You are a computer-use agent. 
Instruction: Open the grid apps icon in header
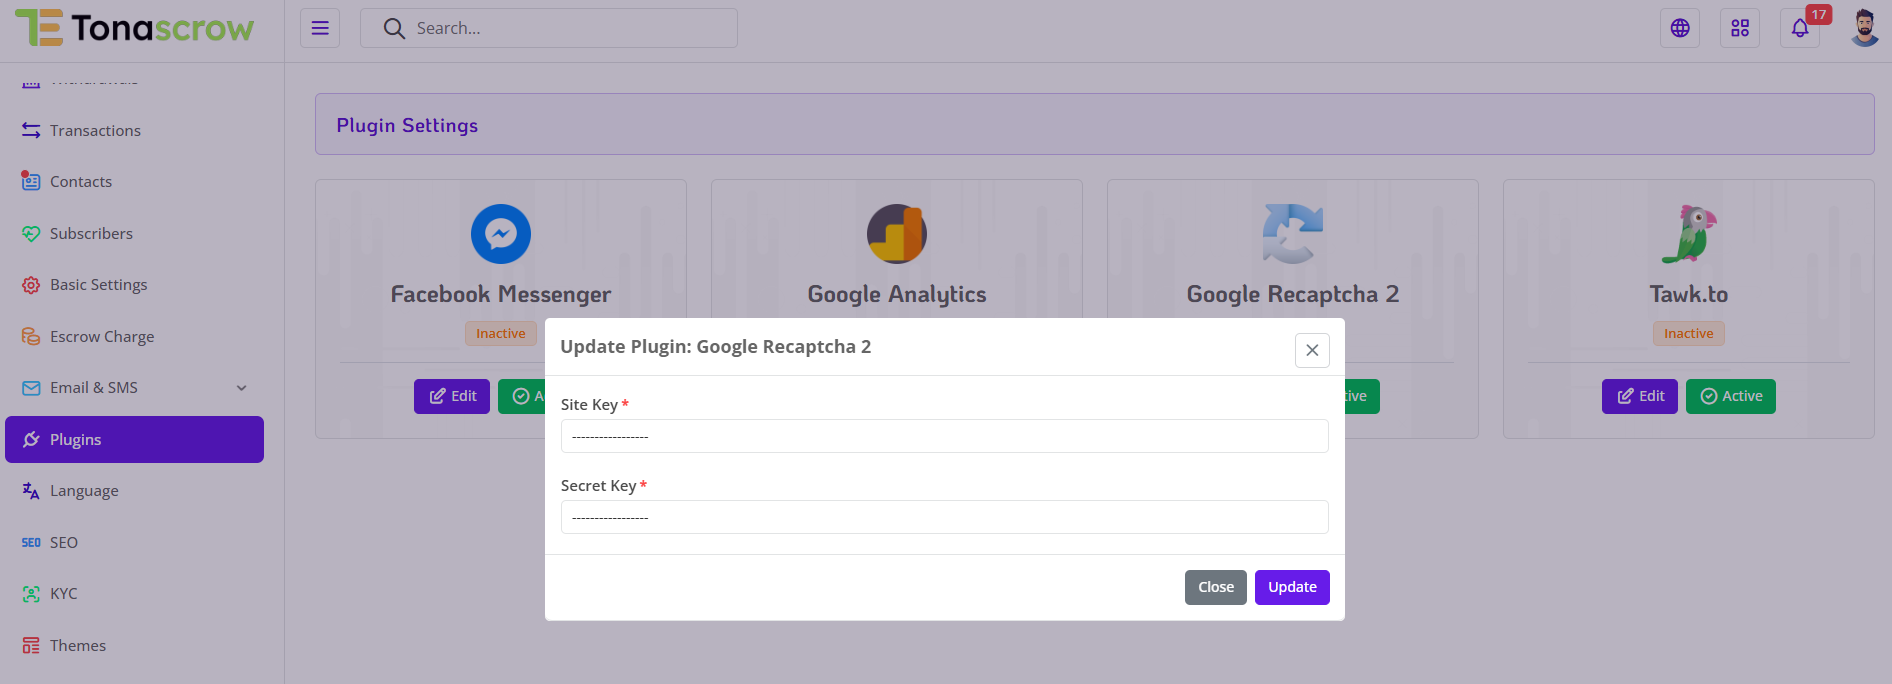tap(1740, 28)
